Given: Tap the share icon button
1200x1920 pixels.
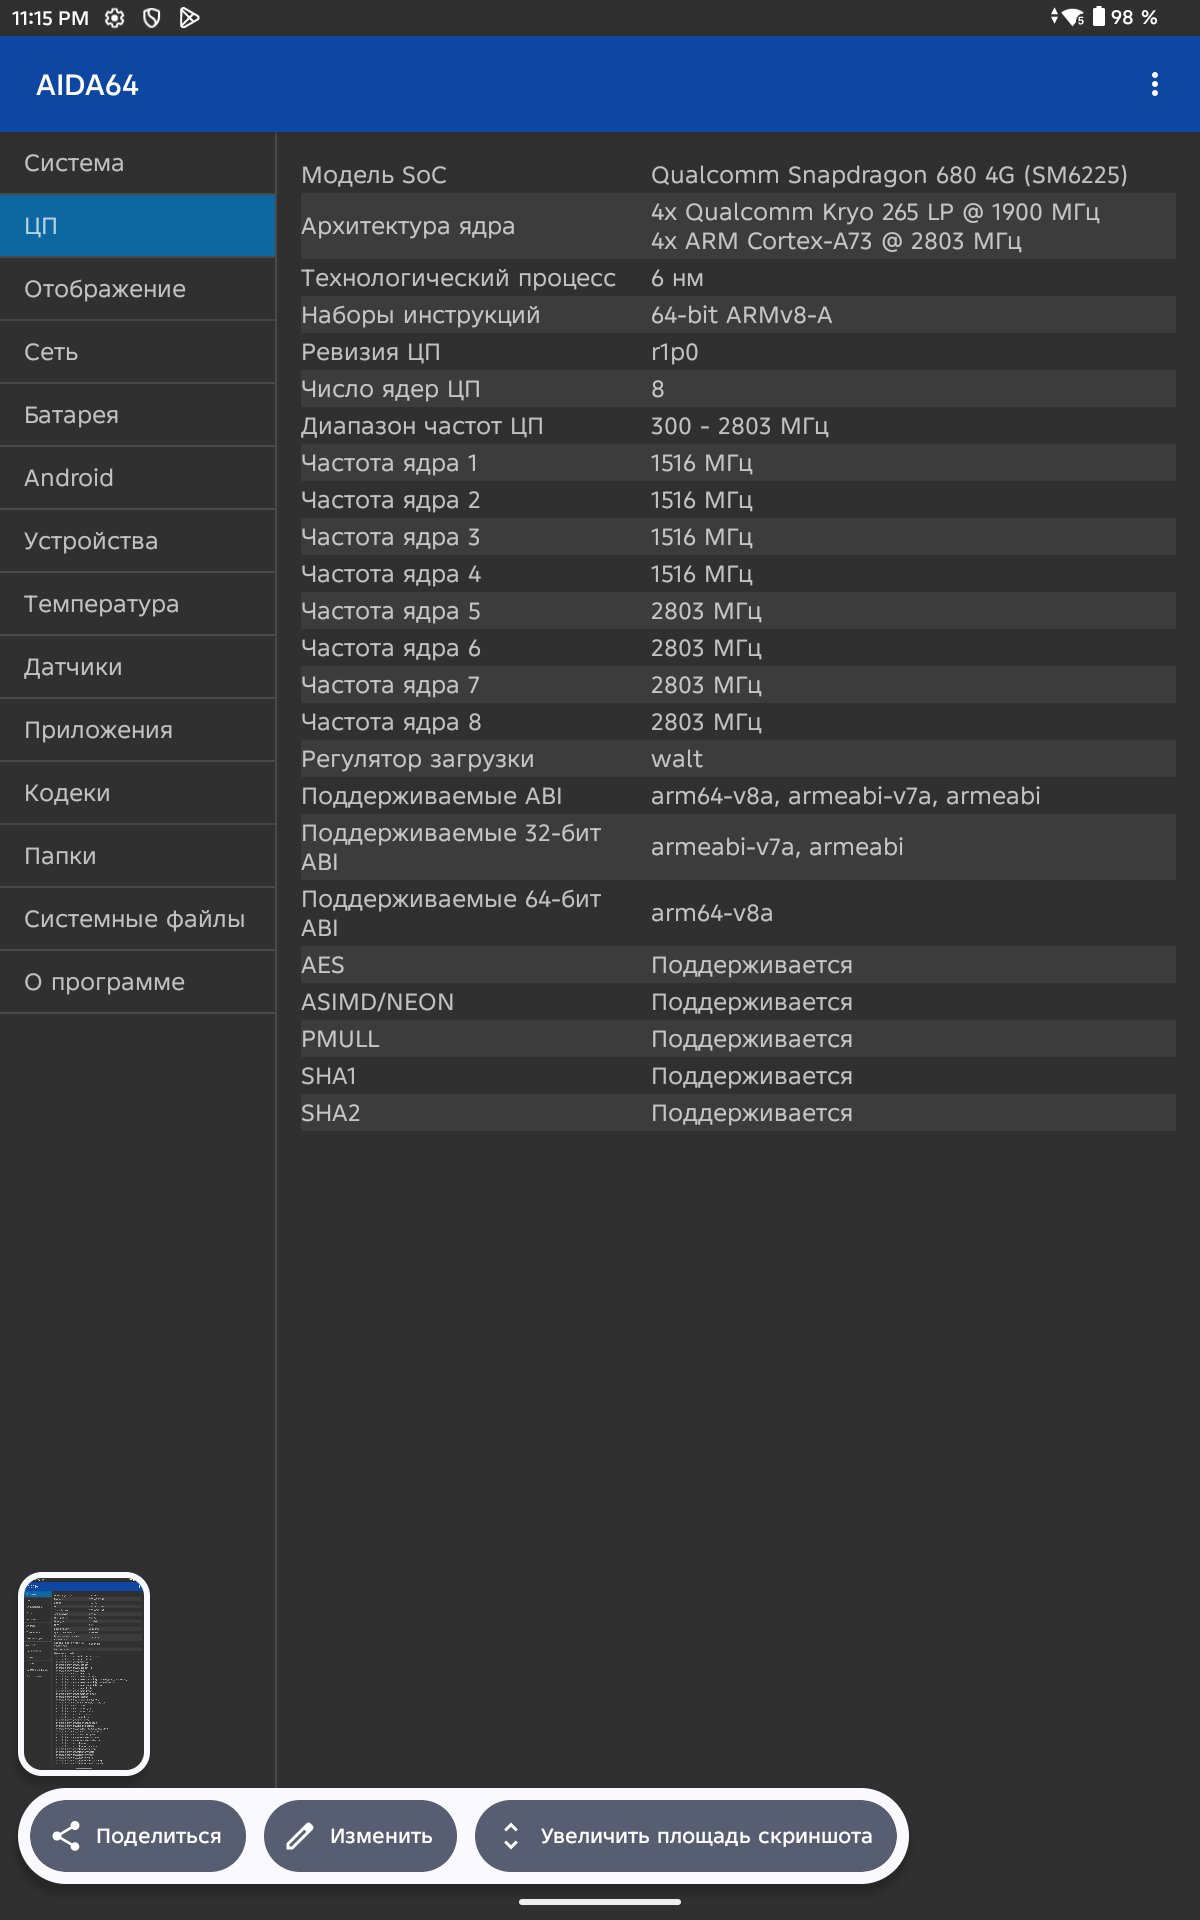Looking at the screenshot, I should click(x=138, y=1836).
